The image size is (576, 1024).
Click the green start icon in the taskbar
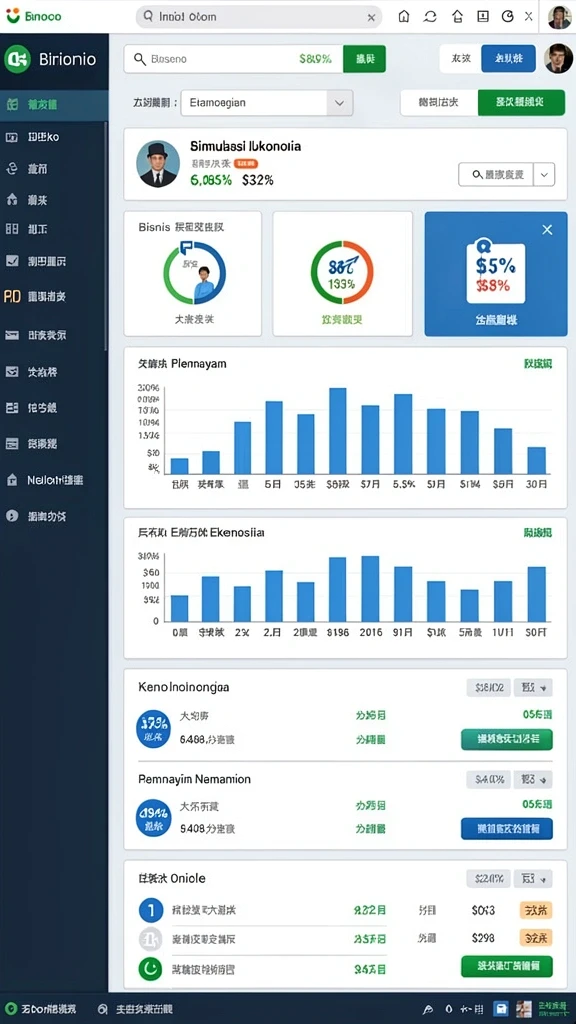coord(11,1009)
